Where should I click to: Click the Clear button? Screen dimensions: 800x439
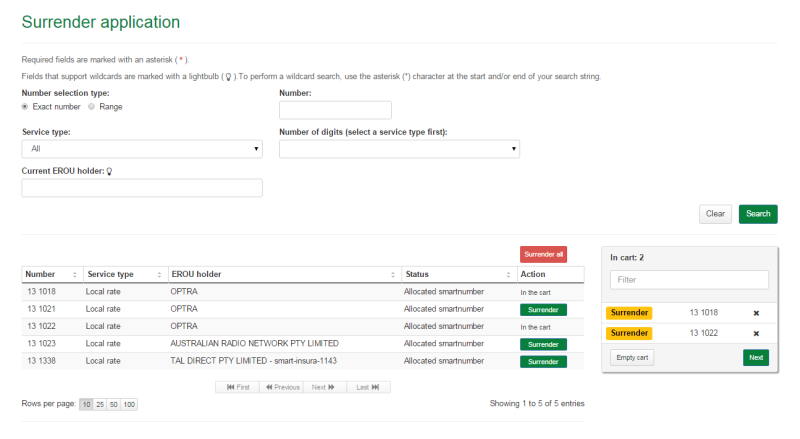click(x=715, y=214)
